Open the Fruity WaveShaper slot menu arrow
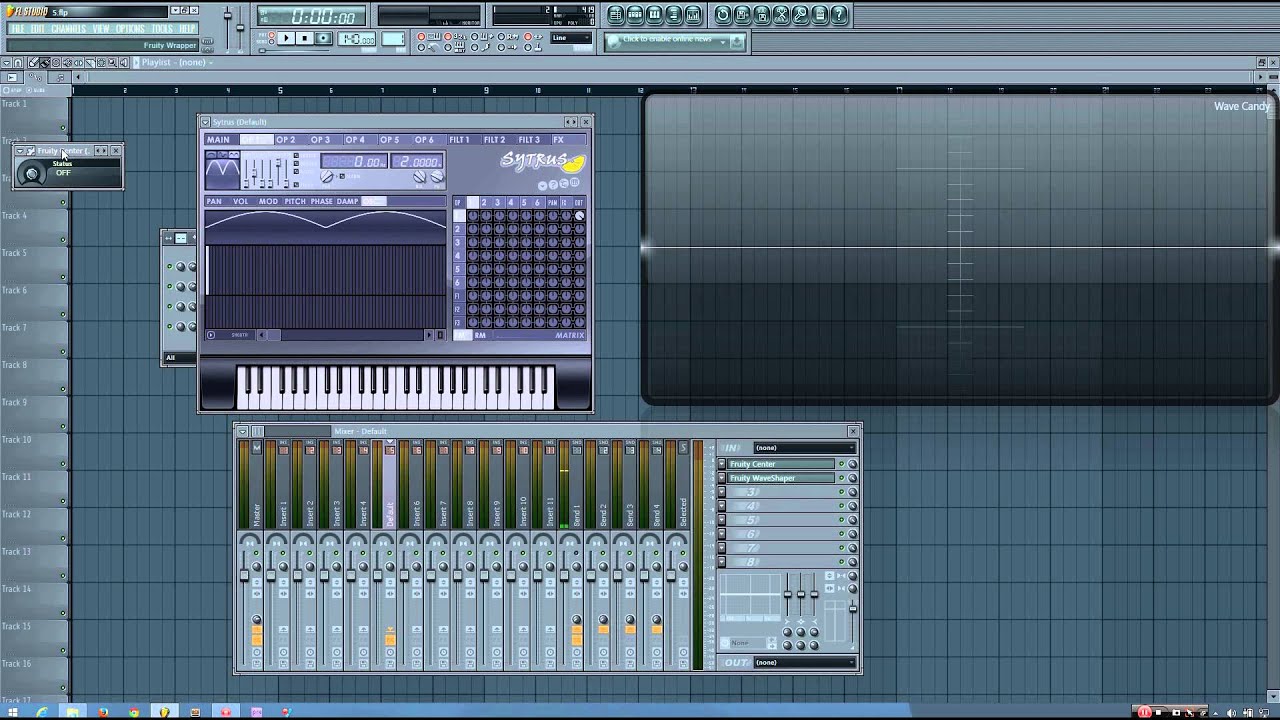This screenshot has width=1280, height=720. tap(722, 478)
